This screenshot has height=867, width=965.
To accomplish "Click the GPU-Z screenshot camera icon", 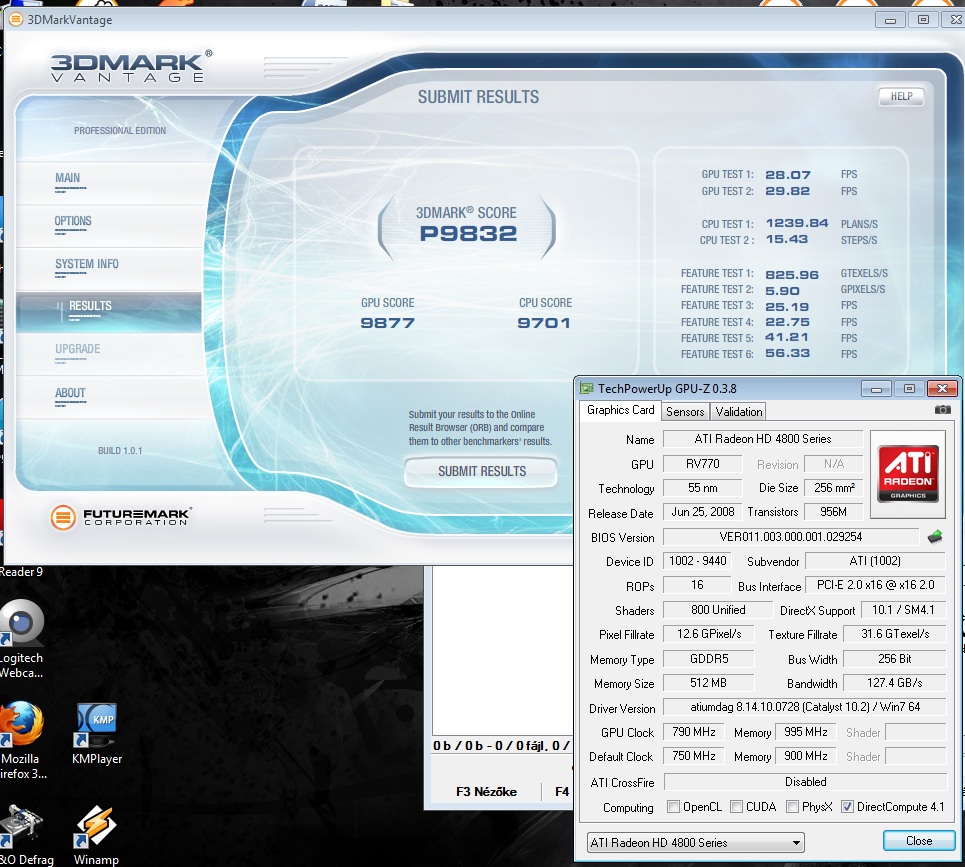I will (x=942, y=410).
